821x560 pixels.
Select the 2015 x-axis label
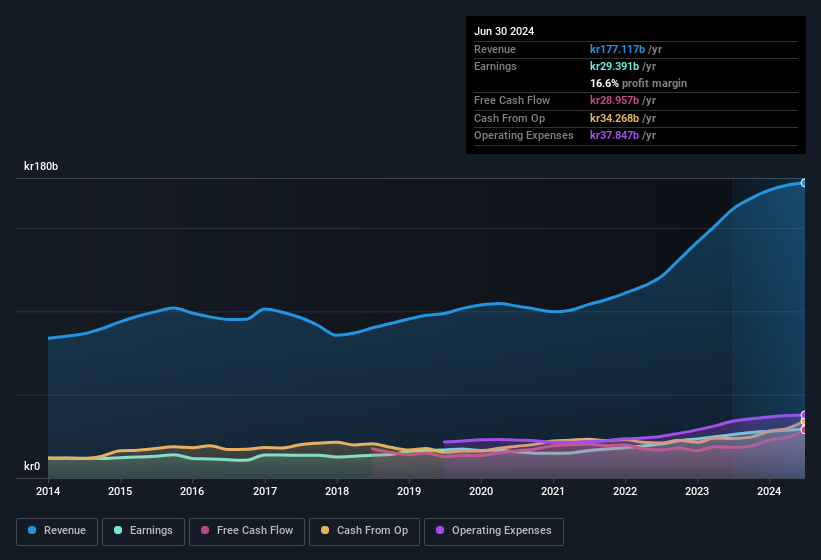tap(120, 491)
